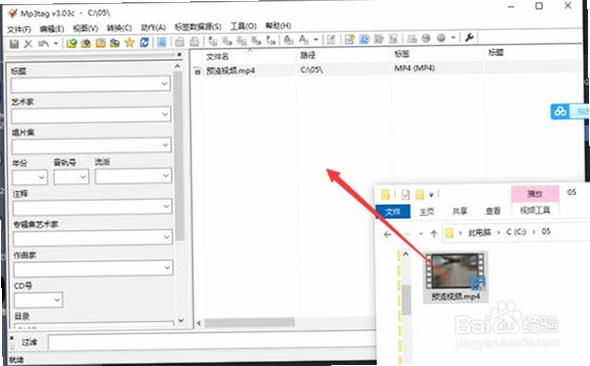The height and width of the screenshot is (366, 590).
Task: Click the Remove tag X icon
Action: coord(28,44)
